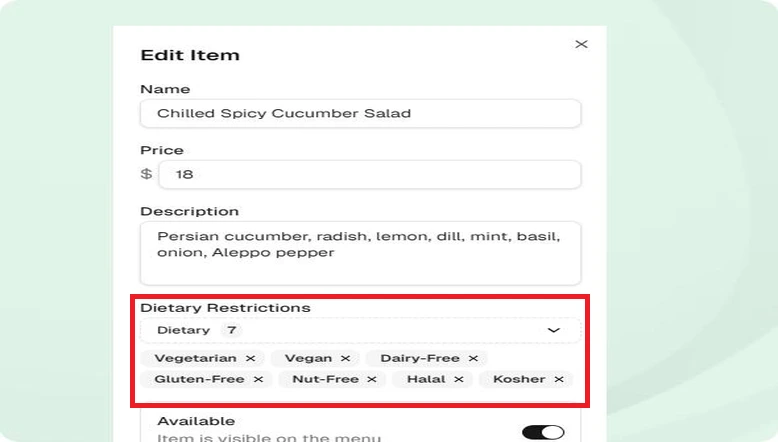Remove the Gluten-Free tag

click(x=259, y=379)
